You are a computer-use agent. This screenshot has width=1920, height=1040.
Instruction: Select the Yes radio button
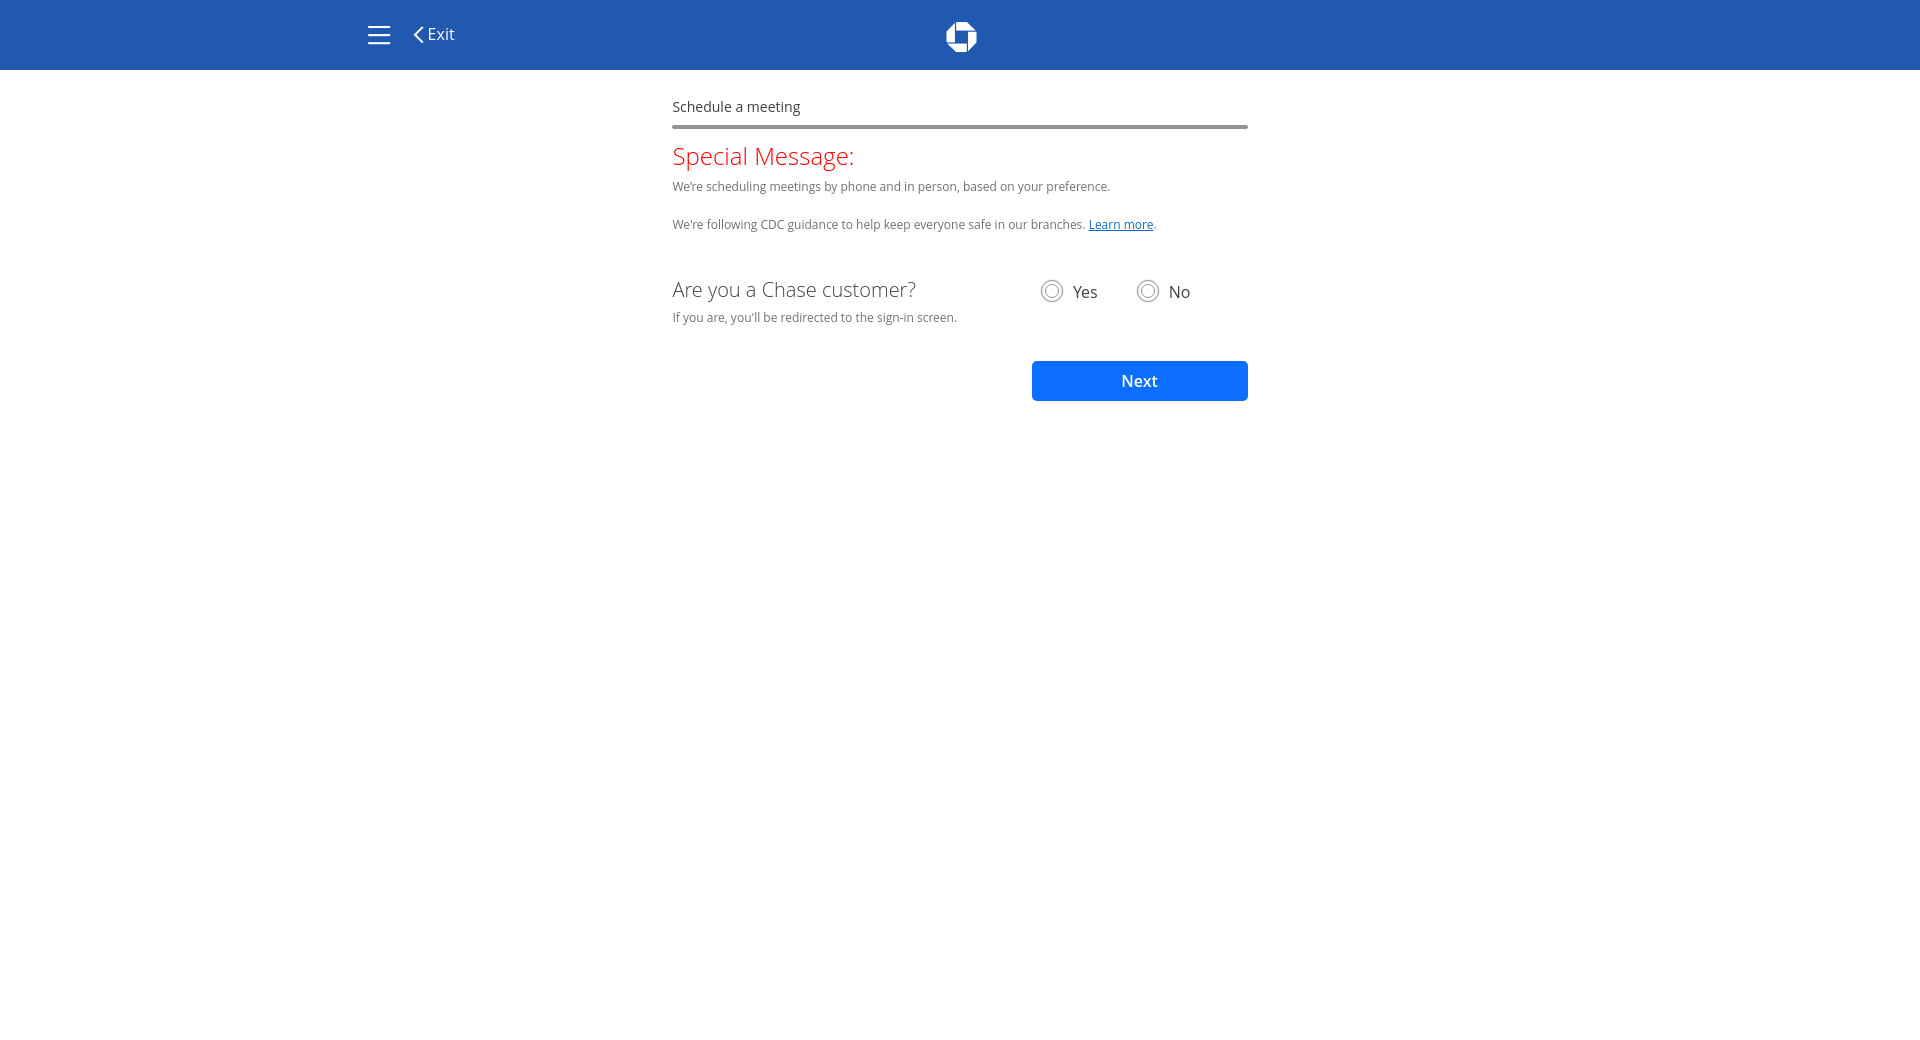tap(1051, 291)
